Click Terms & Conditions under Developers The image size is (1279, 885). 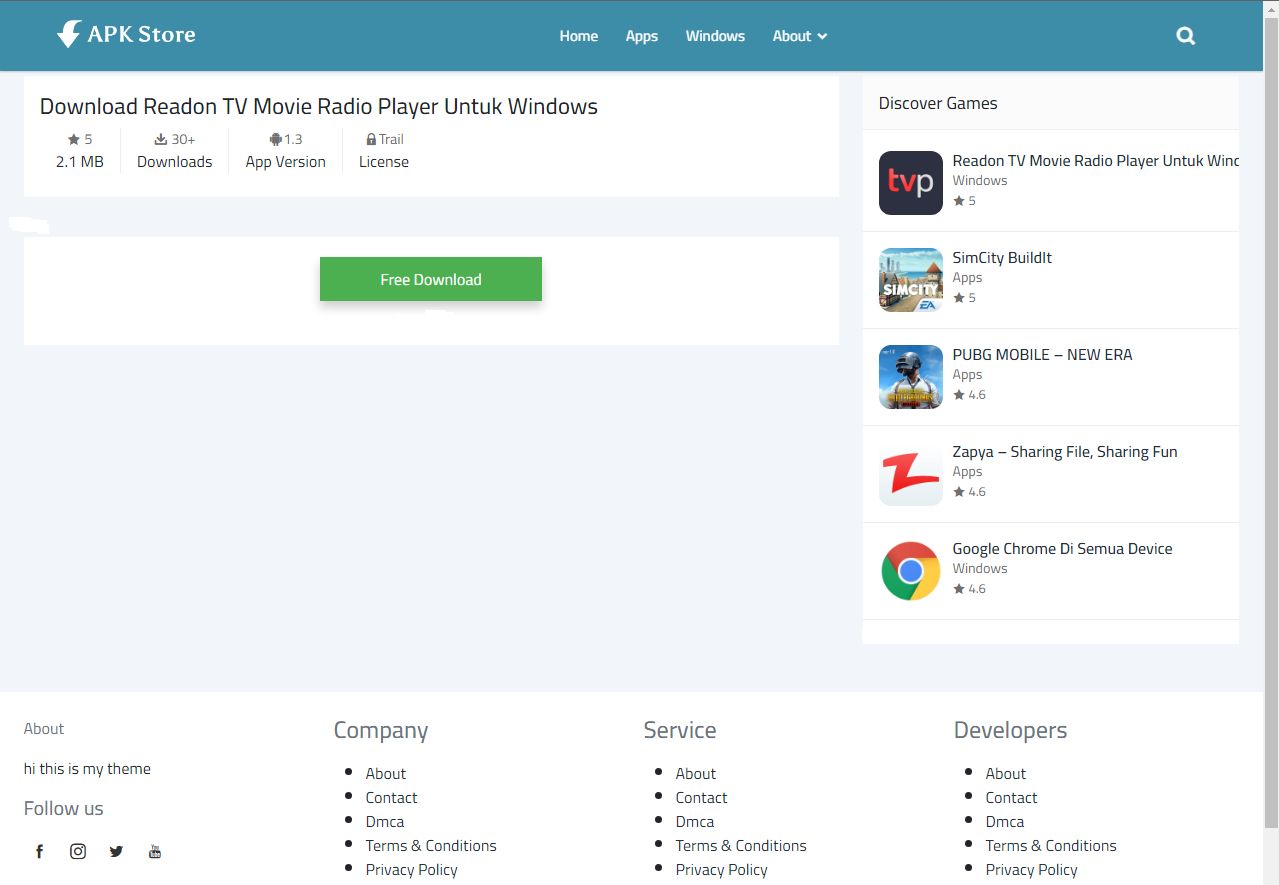coord(1051,846)
